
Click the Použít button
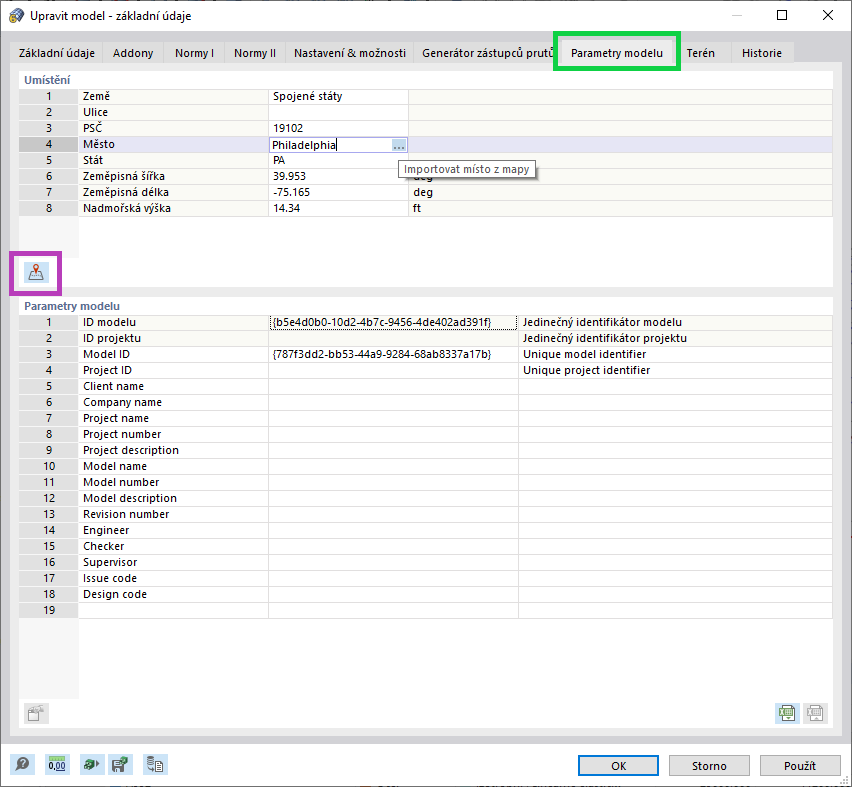coord(800,765)
